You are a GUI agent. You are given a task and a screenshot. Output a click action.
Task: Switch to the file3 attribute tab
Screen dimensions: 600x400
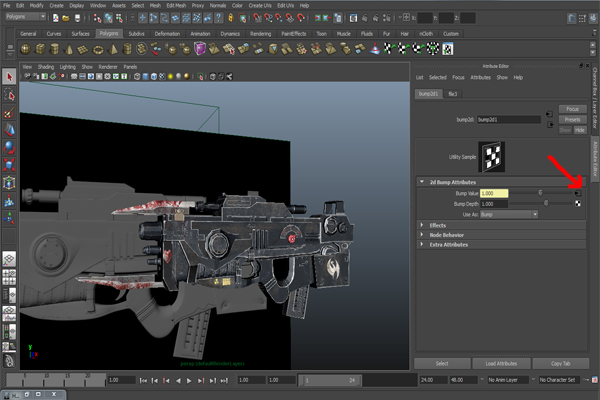pos(453,94)
